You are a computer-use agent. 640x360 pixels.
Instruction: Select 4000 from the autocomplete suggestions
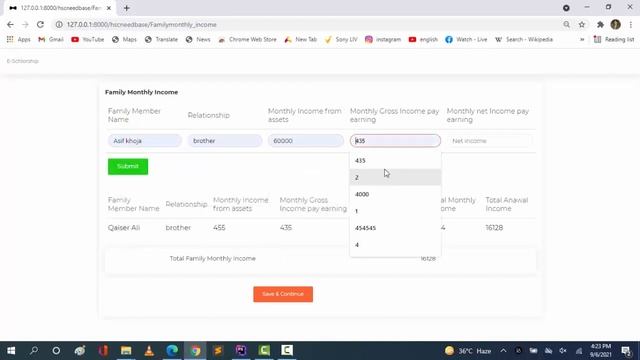pos(395,194)
